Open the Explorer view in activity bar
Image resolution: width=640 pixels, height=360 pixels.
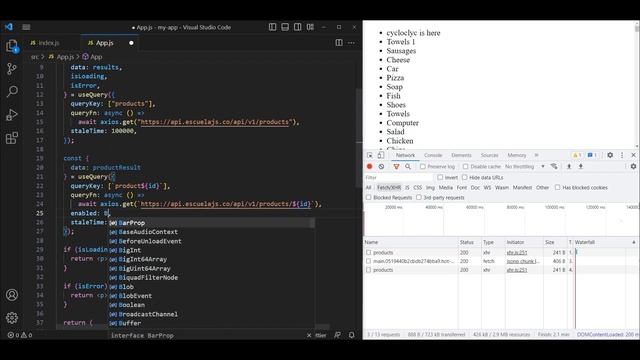pos(12,45)
